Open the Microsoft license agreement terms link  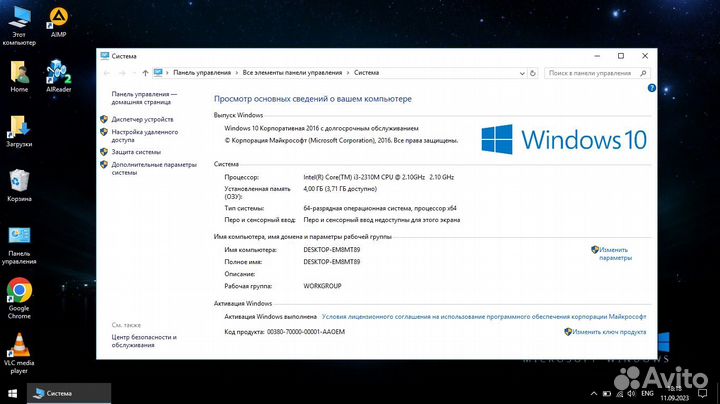484,317
